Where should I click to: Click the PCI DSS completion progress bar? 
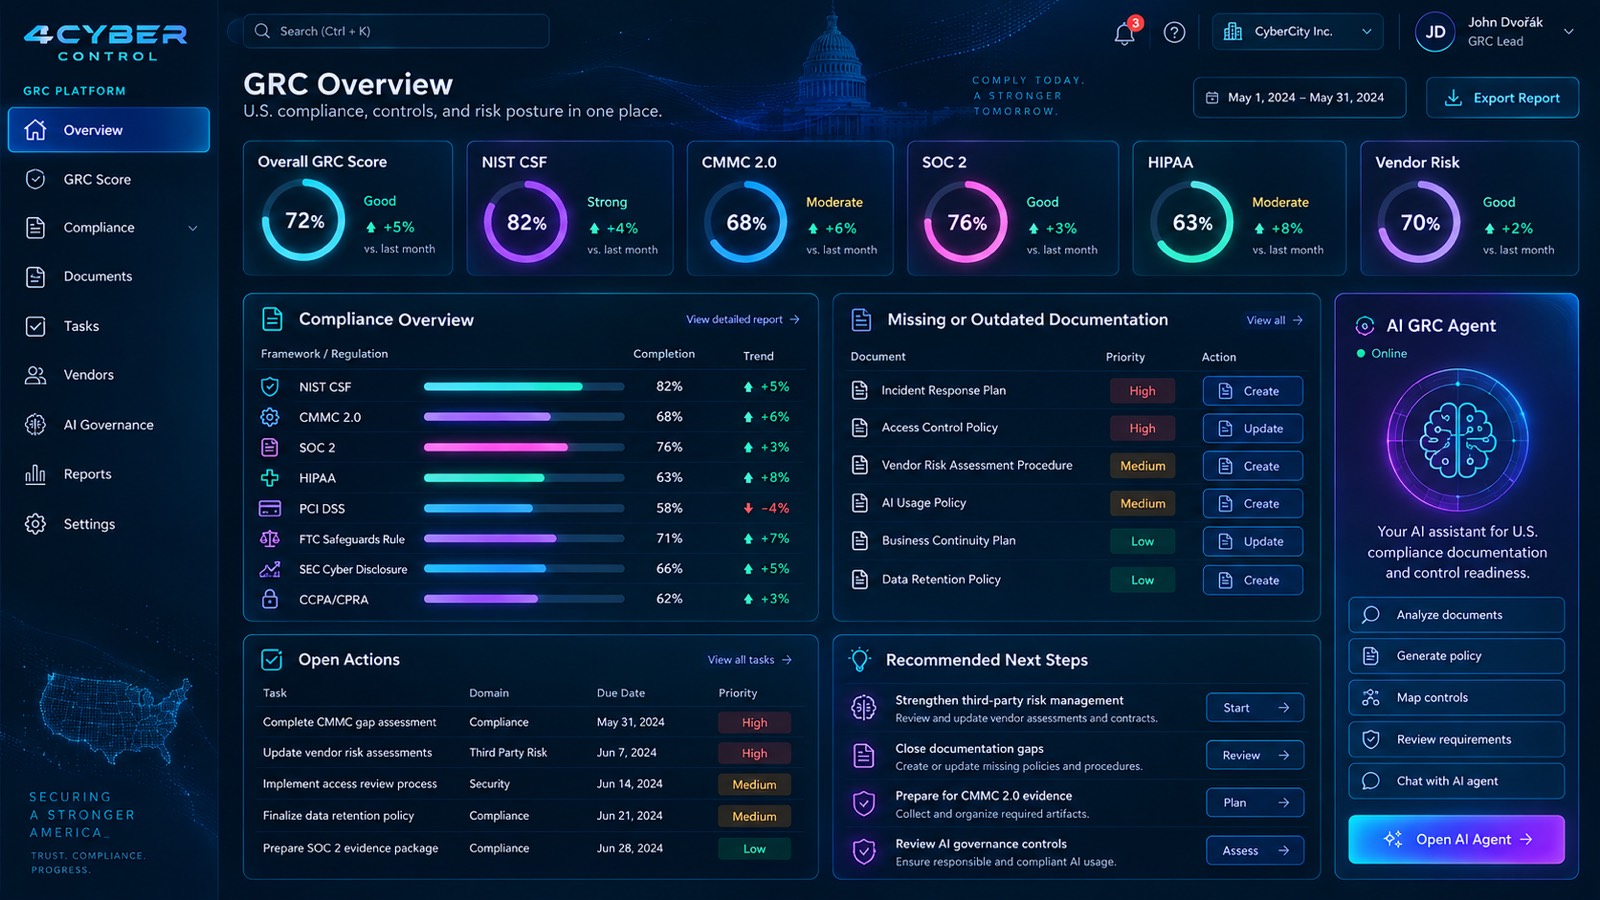coord(524,508)
